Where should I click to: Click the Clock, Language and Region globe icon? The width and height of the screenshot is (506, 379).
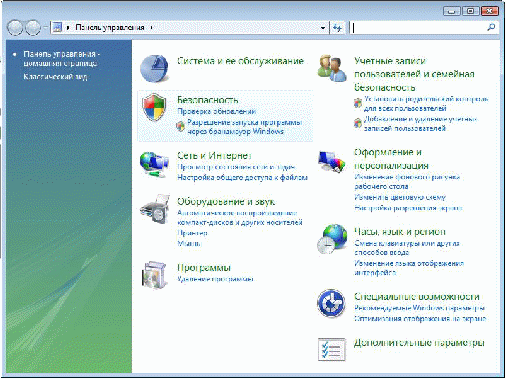click(x=332, y=239)
